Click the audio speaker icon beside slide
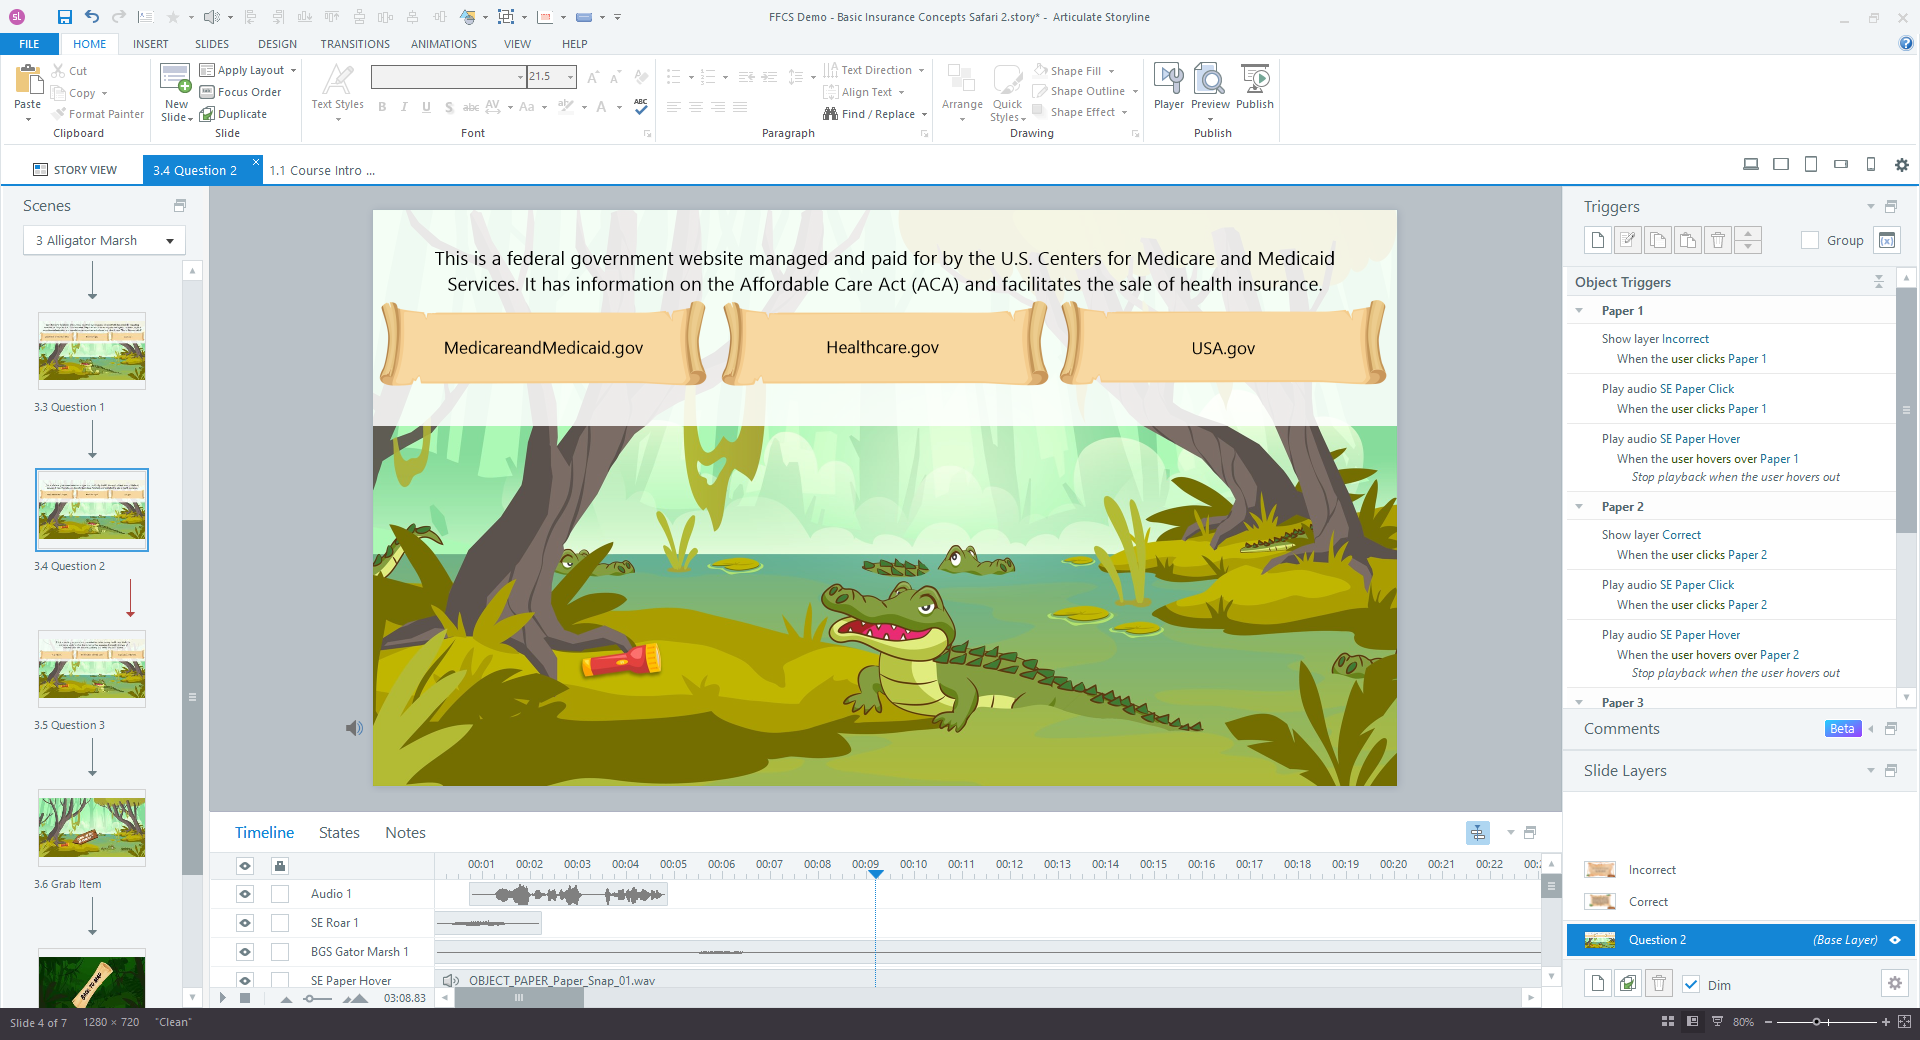1920x1040 pixels. click(x=354, y=728)
